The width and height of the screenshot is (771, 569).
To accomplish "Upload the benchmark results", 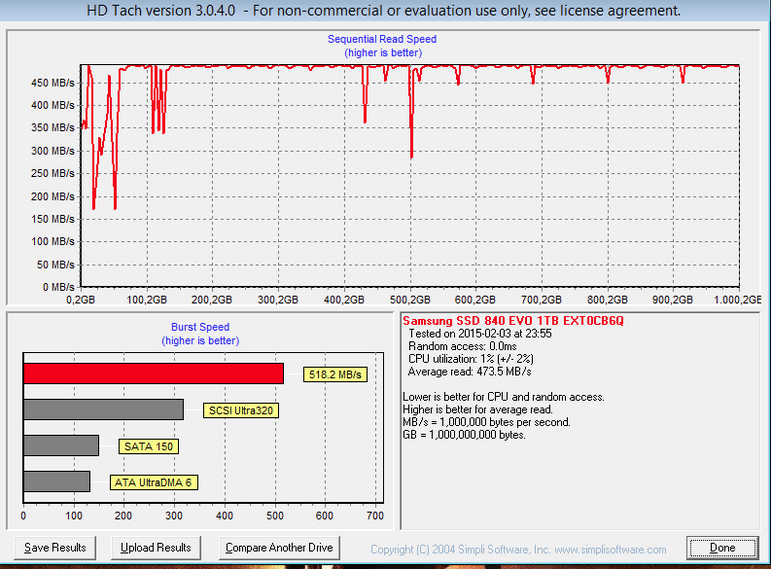I will (x=156, y=547).
